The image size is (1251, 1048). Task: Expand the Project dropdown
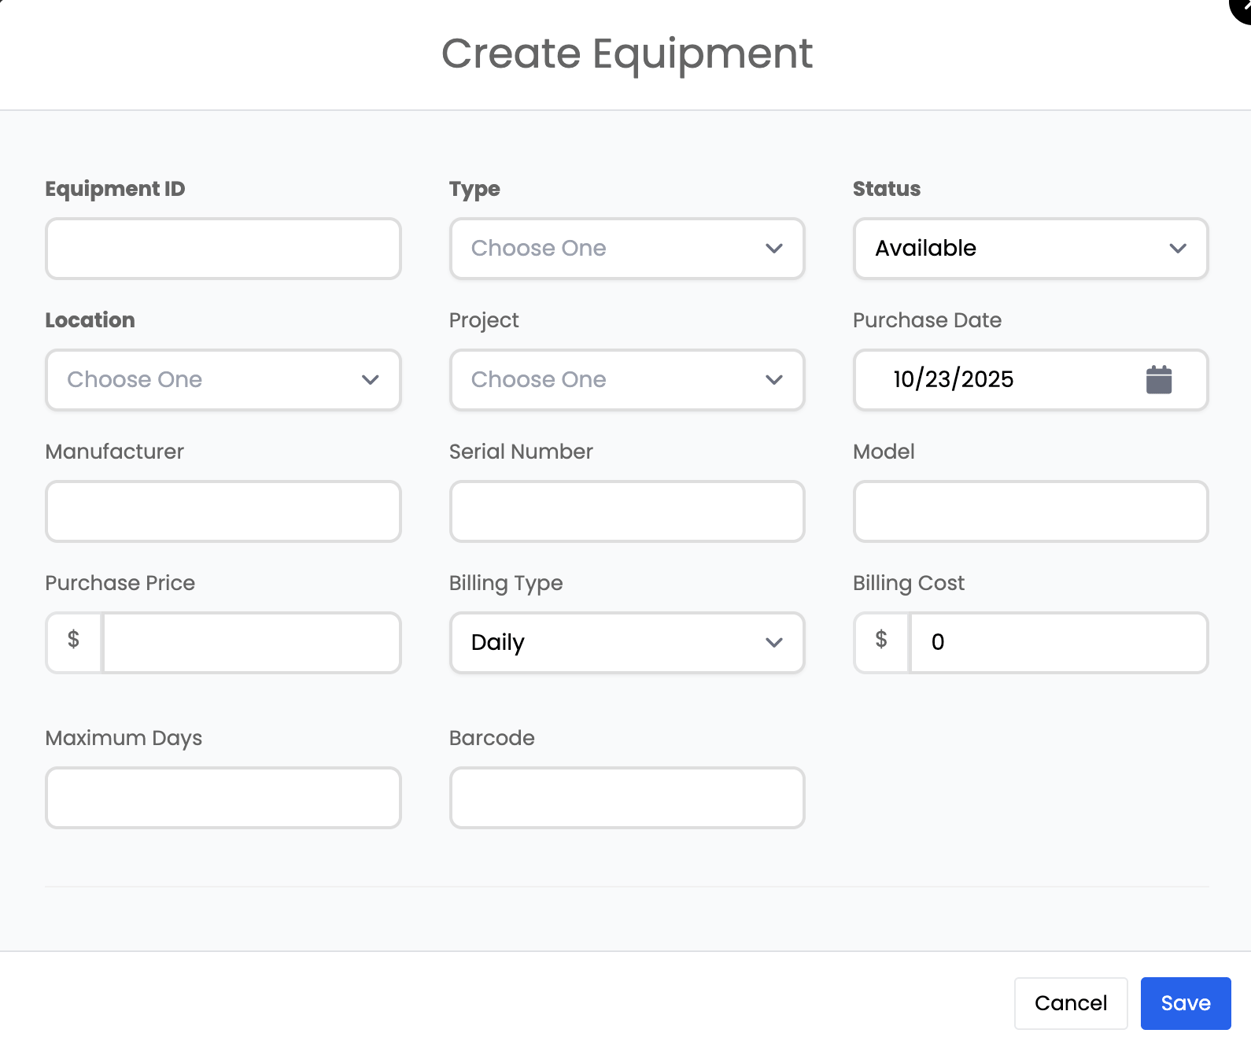coord(627,379)
